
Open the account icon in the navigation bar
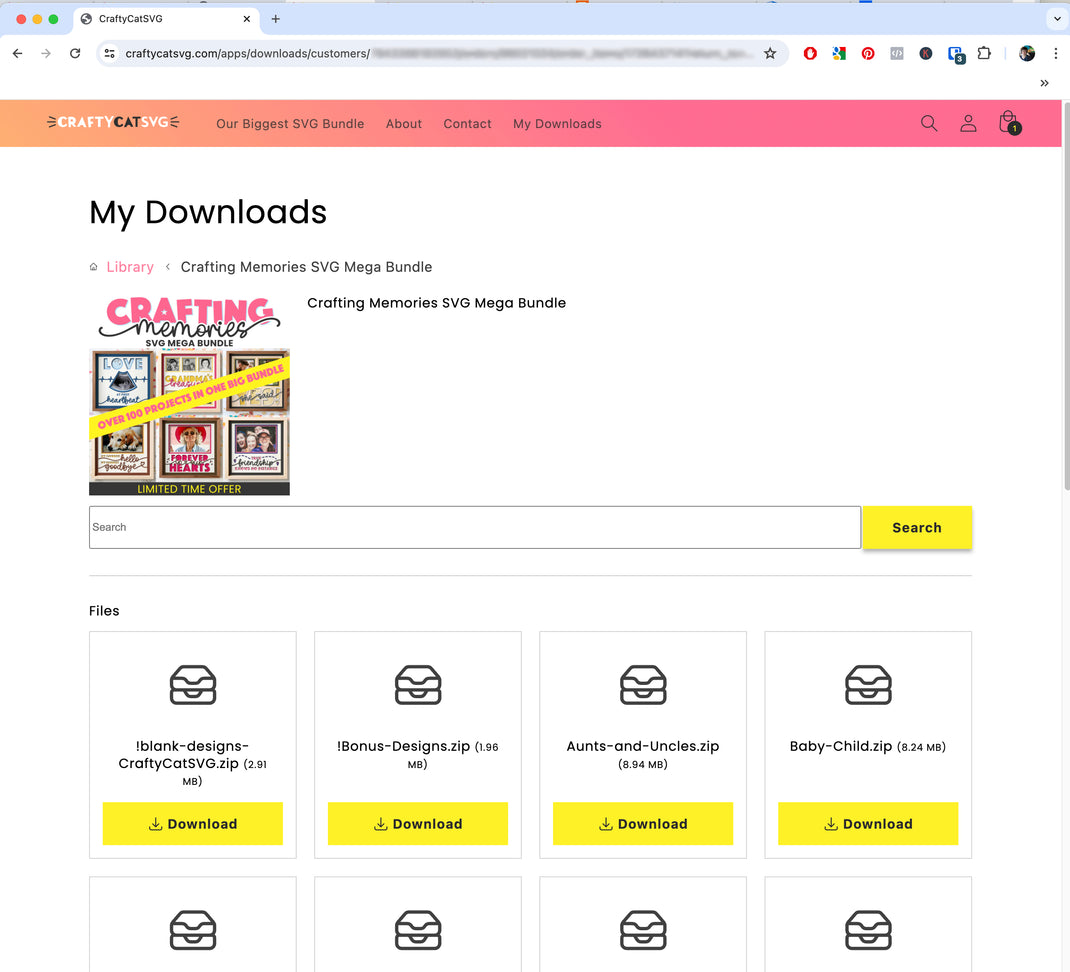pyautogui.click(x=968, y=123)
